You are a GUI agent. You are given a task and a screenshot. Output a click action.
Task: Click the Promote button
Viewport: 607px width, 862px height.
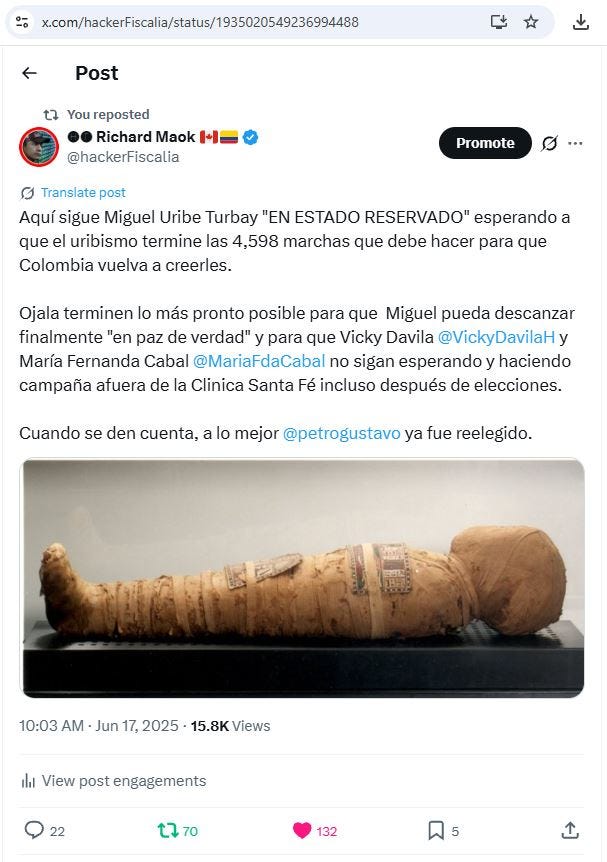click(x=485, y=143)
